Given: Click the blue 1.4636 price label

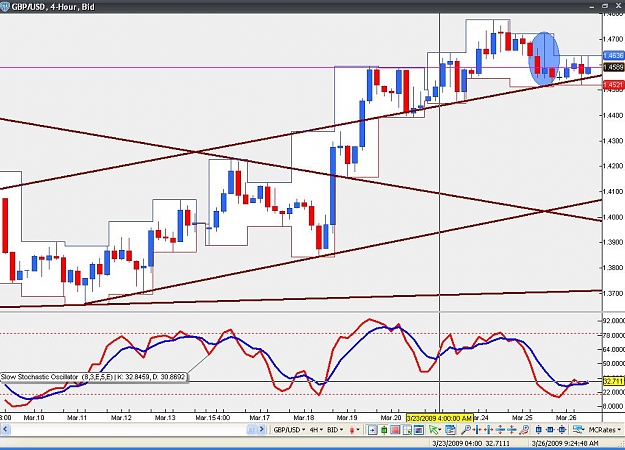Looking at the screenshot, I should (x=614, y=56).
